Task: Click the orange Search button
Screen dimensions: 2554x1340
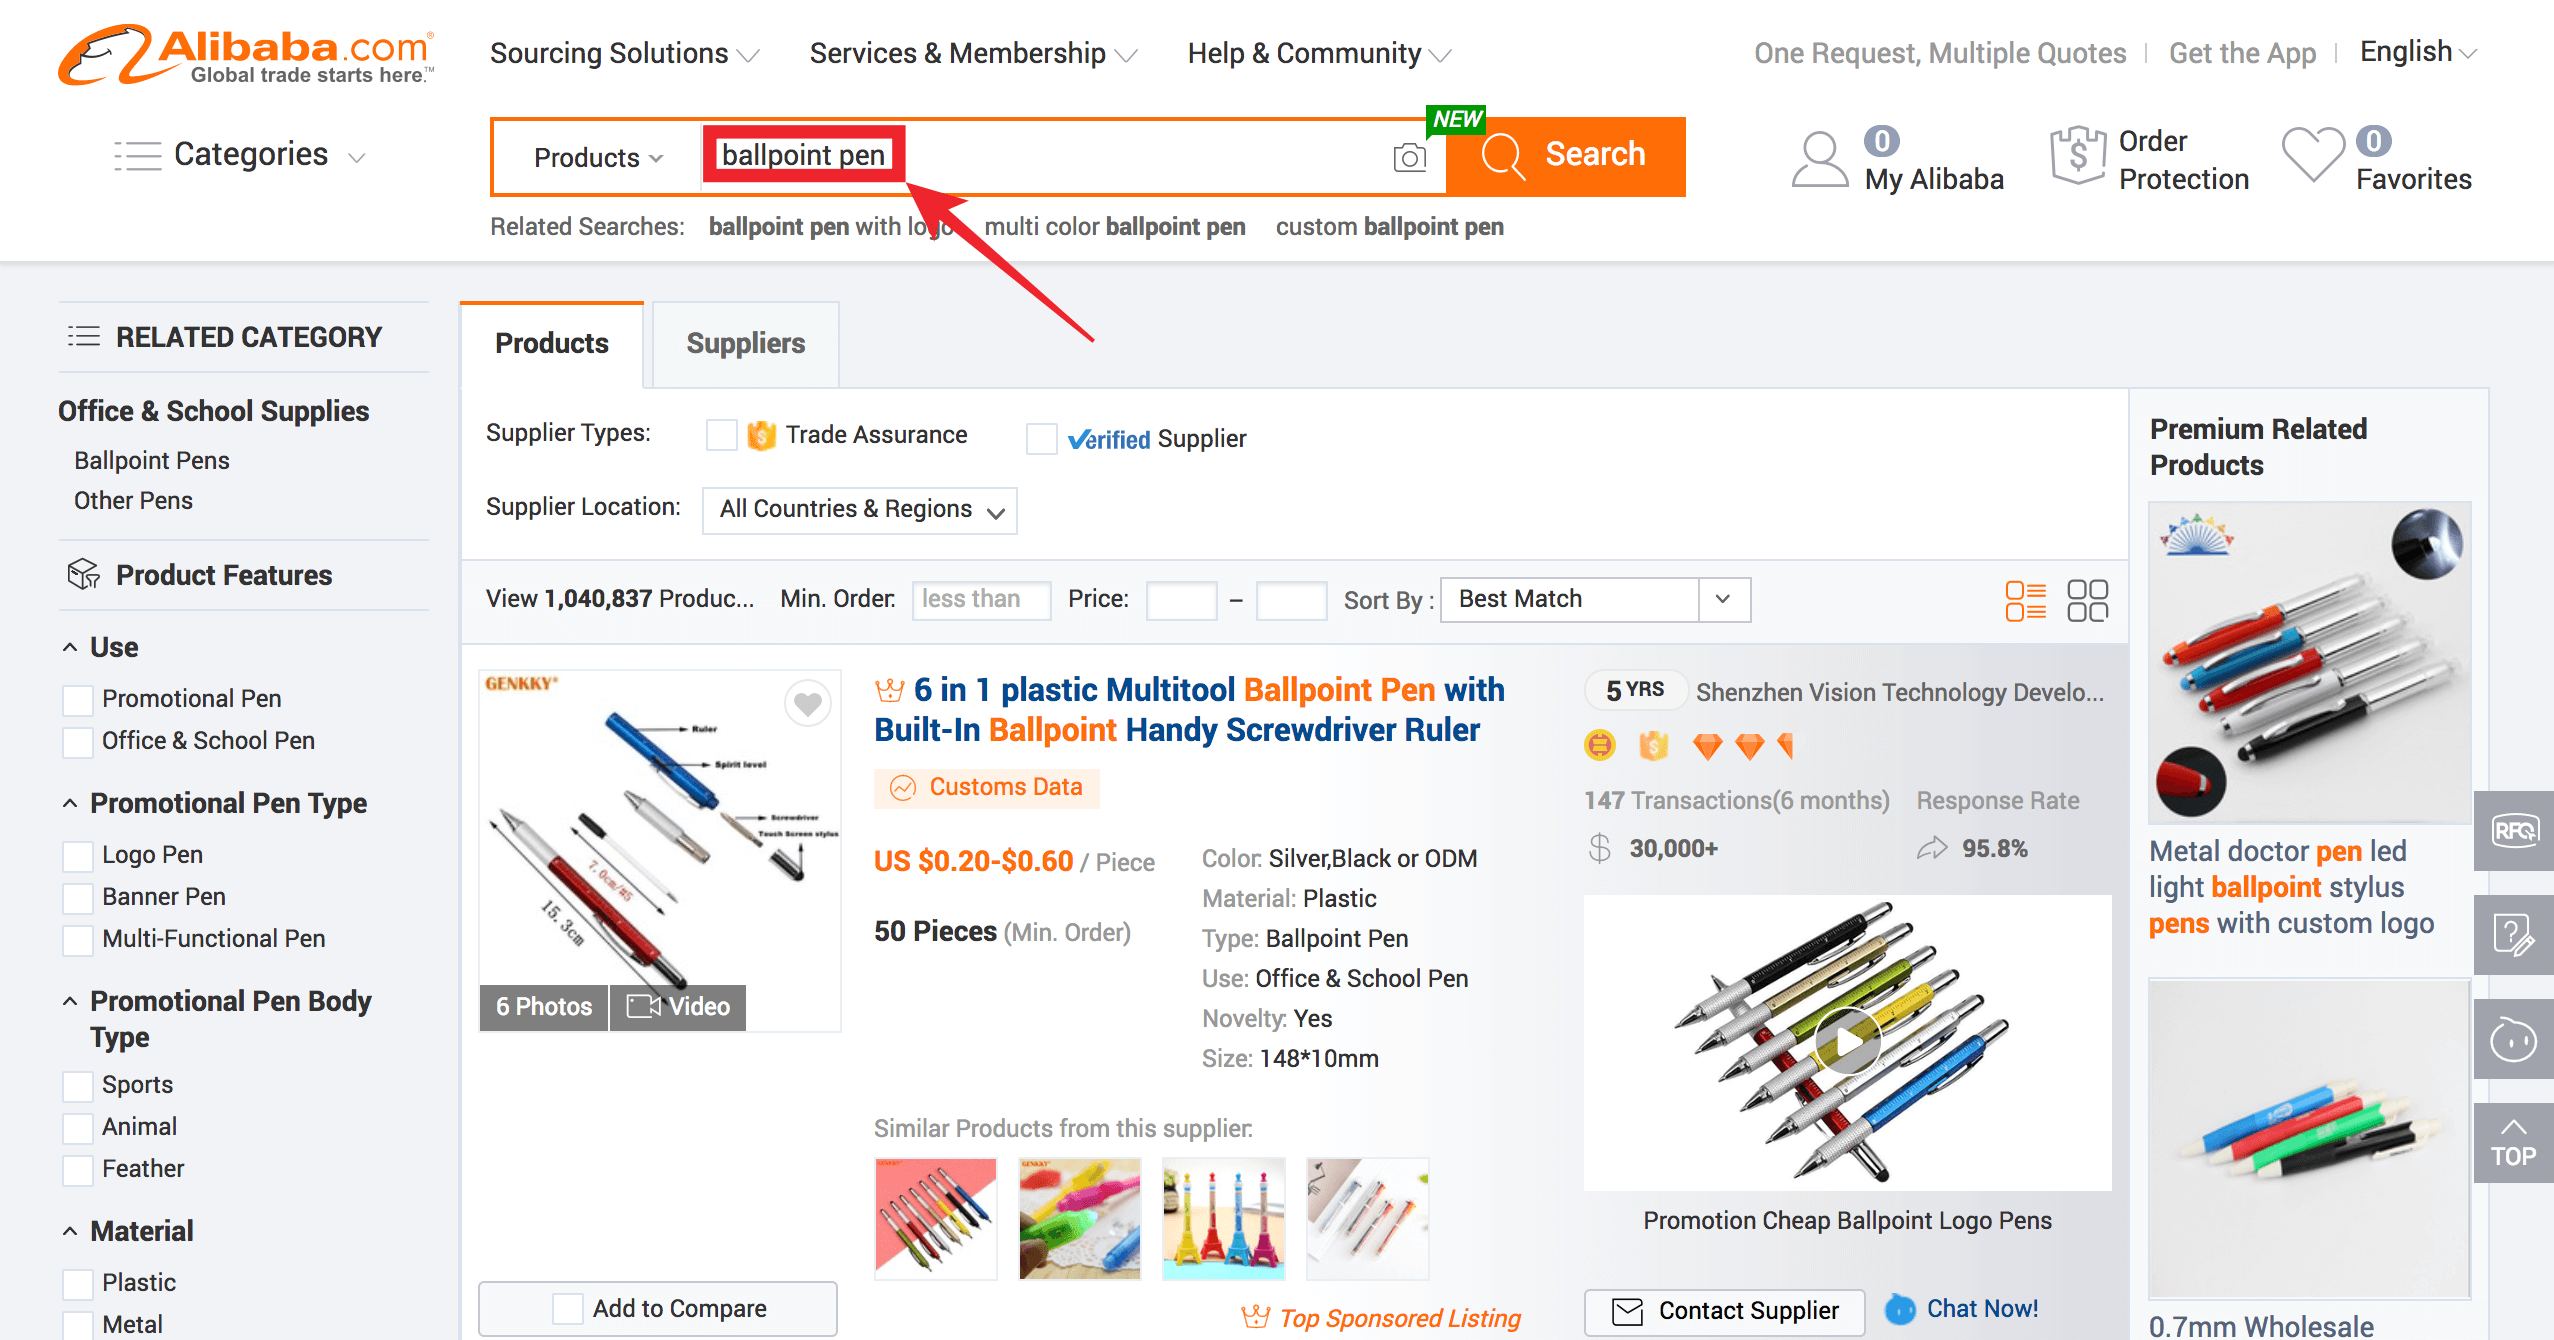Action: pyautogui.click(x=1566, y=155)
